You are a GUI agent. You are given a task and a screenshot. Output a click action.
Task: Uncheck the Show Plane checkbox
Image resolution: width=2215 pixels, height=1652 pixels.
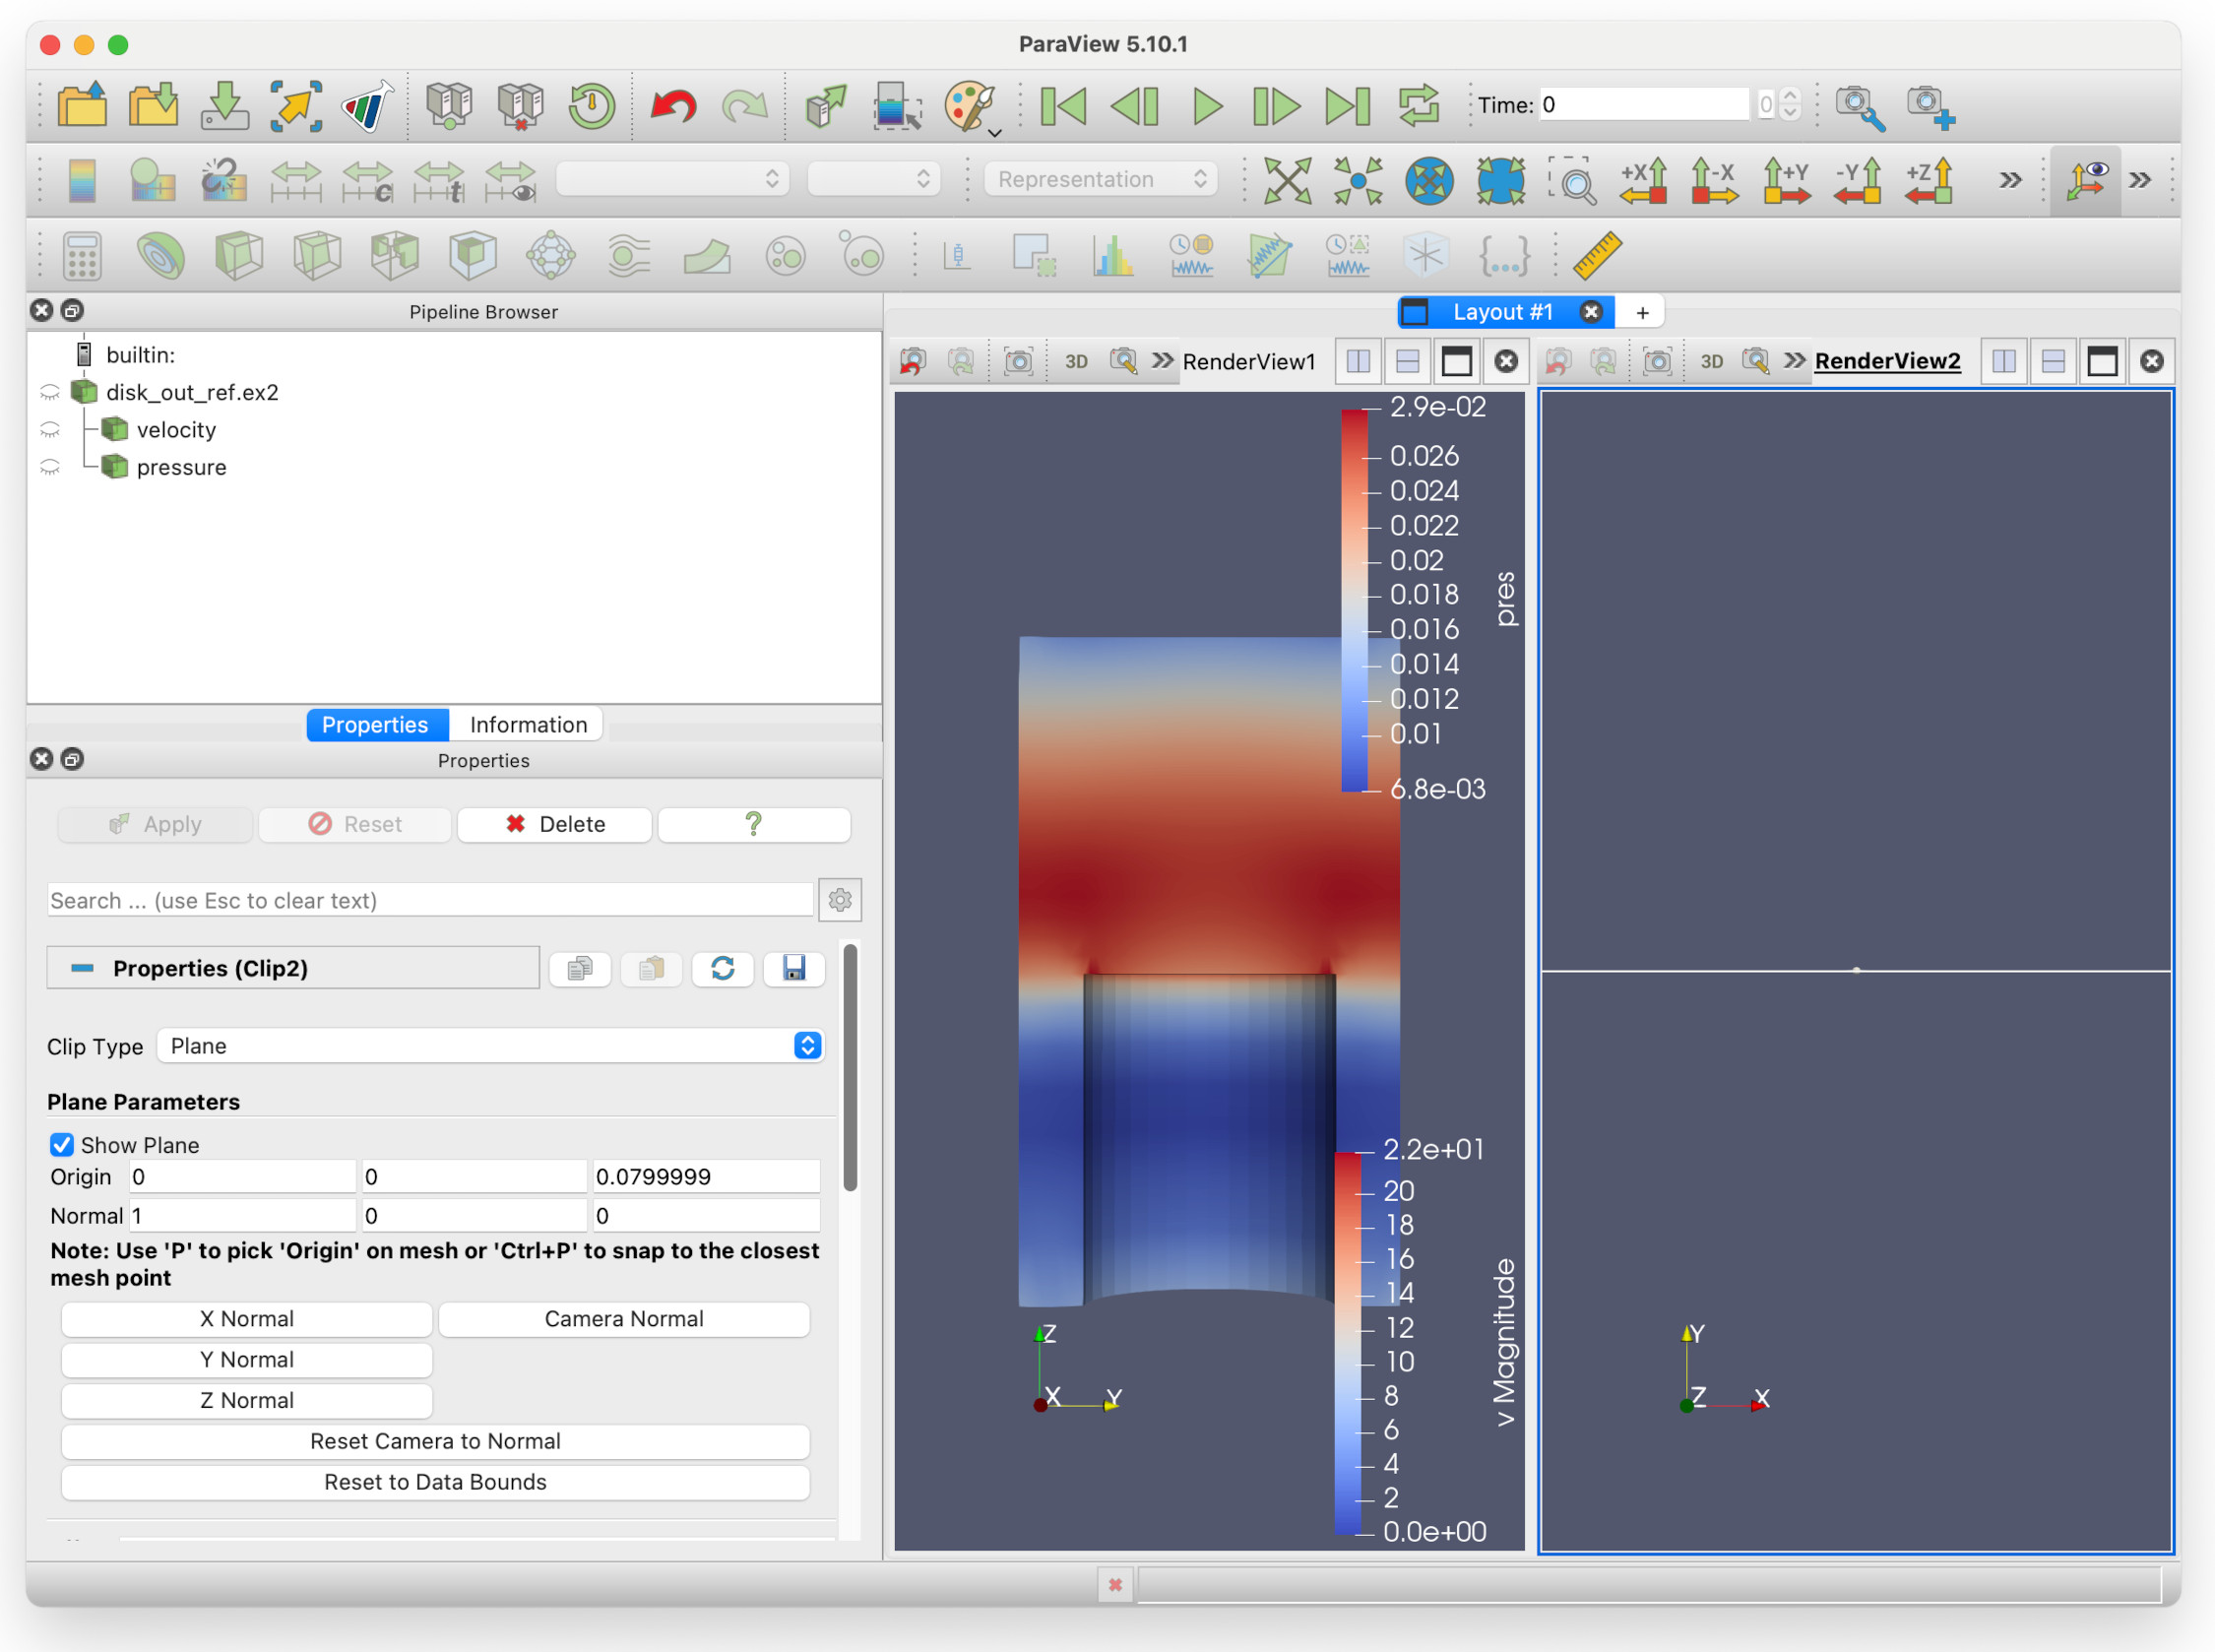click(62, 1145)
